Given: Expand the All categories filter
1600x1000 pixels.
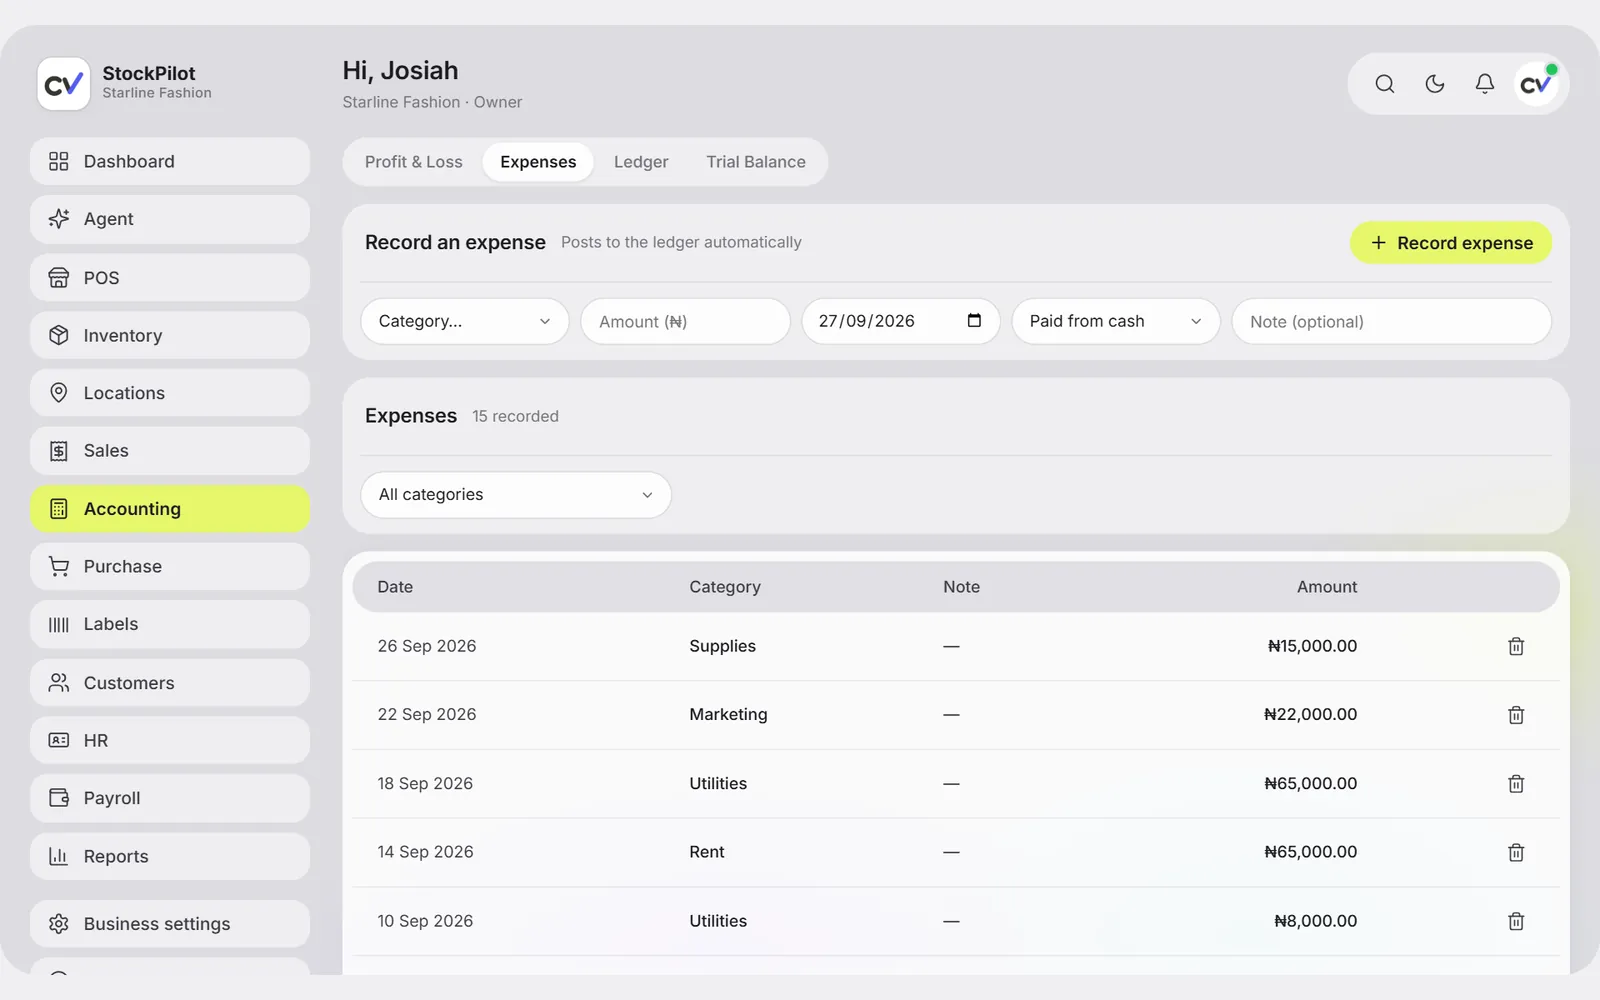Looking at the screenshot, I should (x=516, y=495).
